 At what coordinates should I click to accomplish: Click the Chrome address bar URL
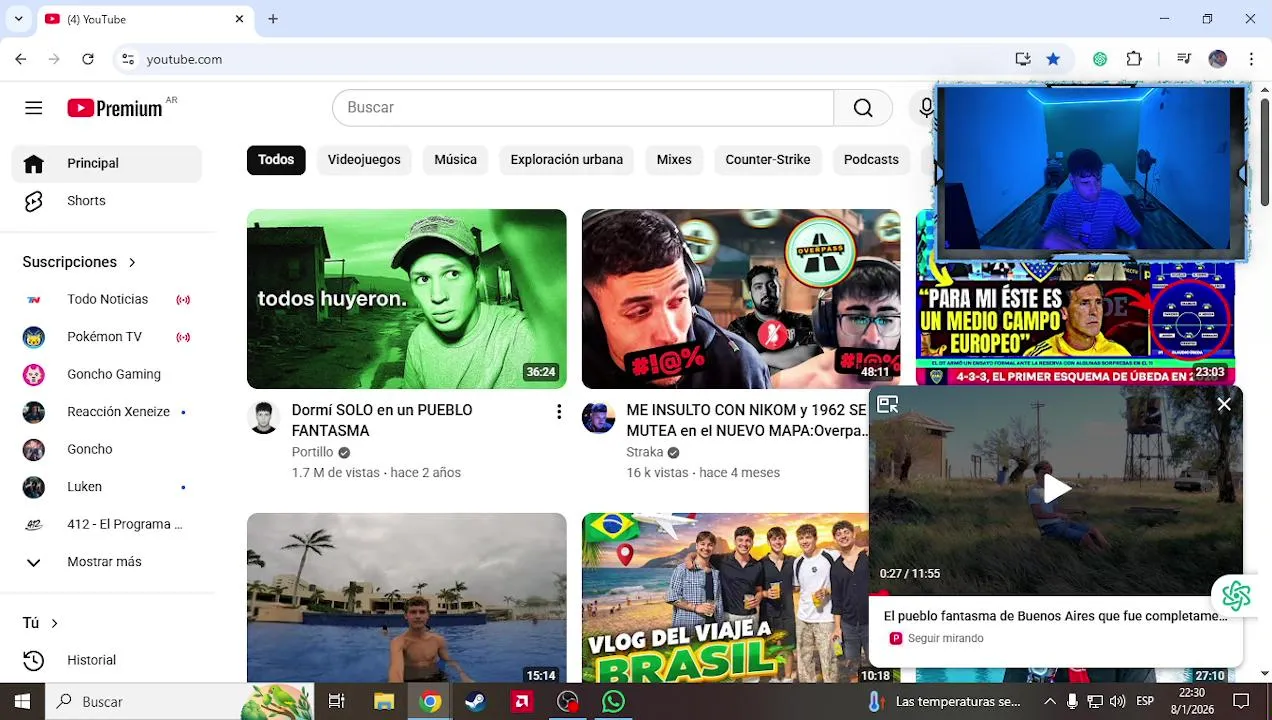(184, 59)
